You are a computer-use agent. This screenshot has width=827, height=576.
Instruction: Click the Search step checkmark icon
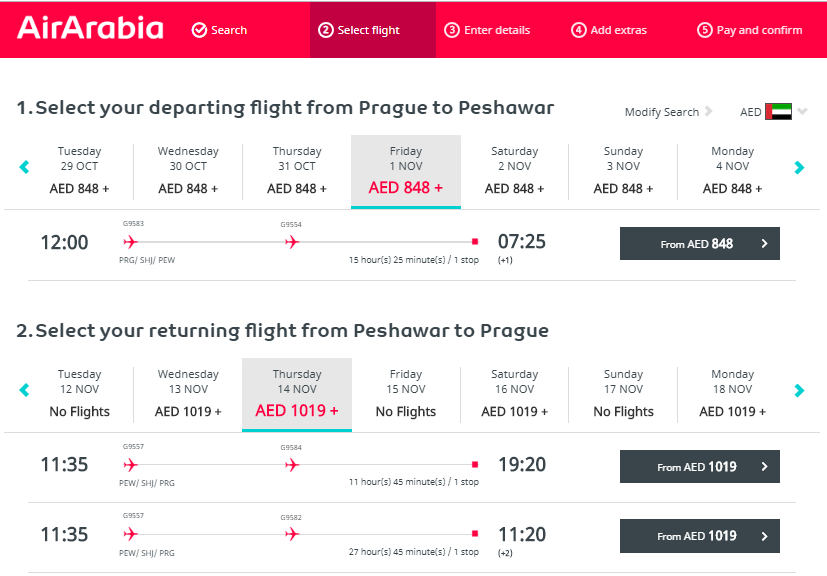tap(199, 30)
